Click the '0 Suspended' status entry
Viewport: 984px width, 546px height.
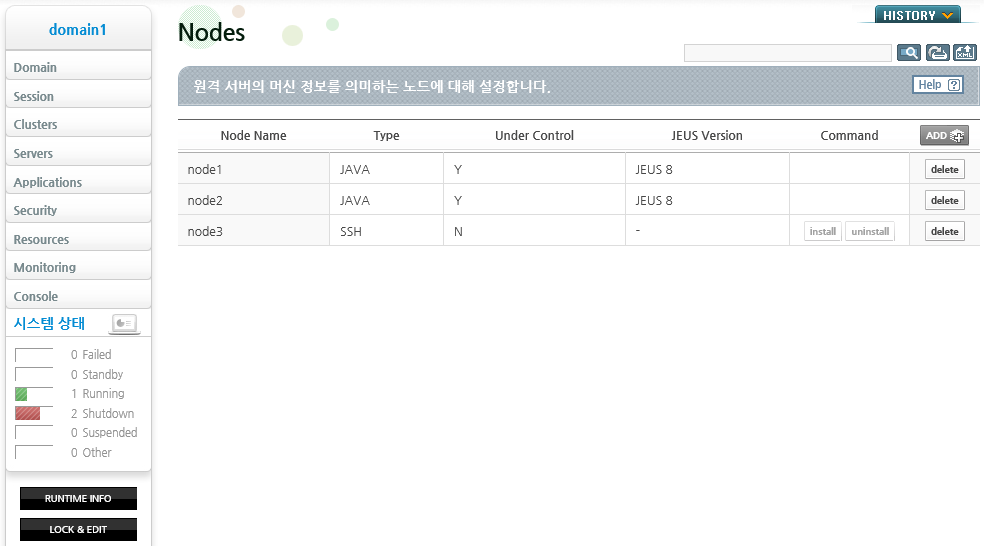click(104, 433)
